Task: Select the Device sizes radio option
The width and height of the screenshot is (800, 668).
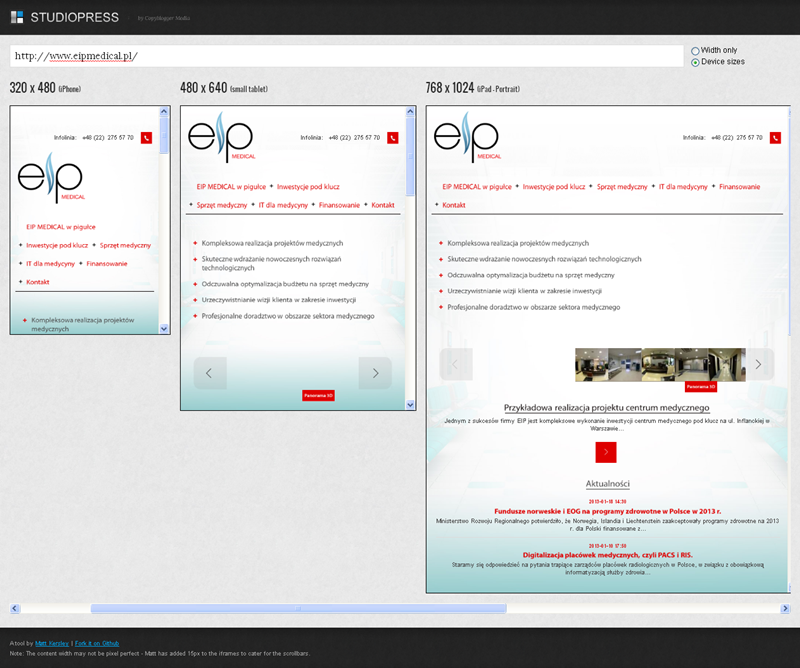Action: pyautogui.click(x=695, y=62)
